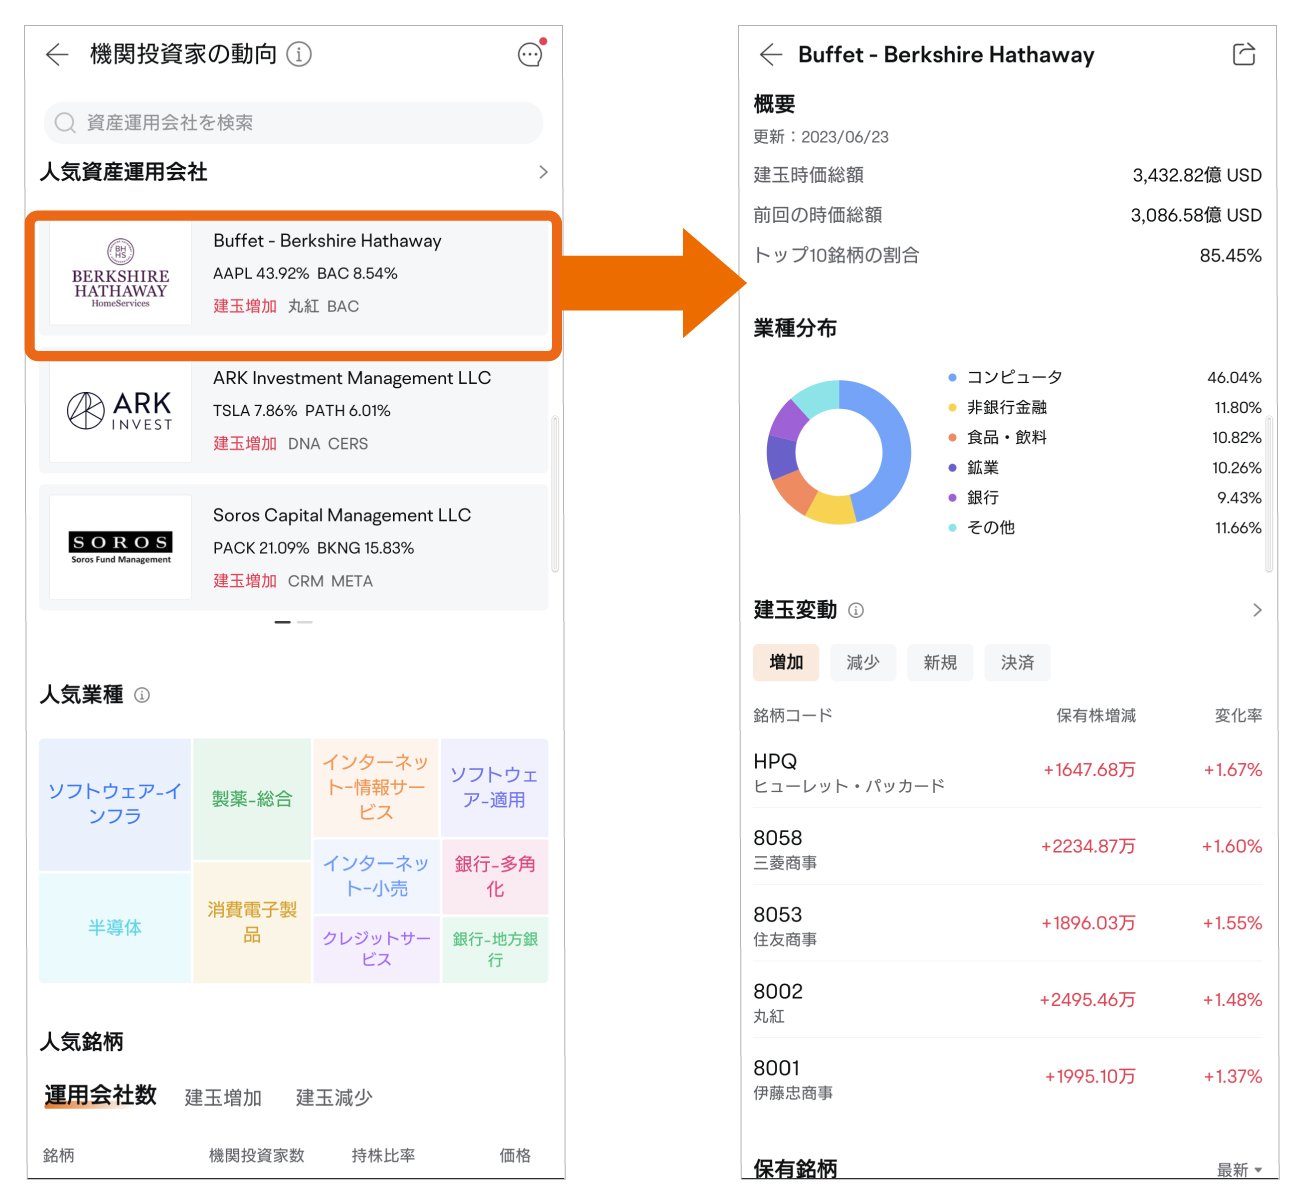This screenshot has width=1301, height=1200.
Task: Select クレジットサービス sector tile
Action: tap(376, 949)
